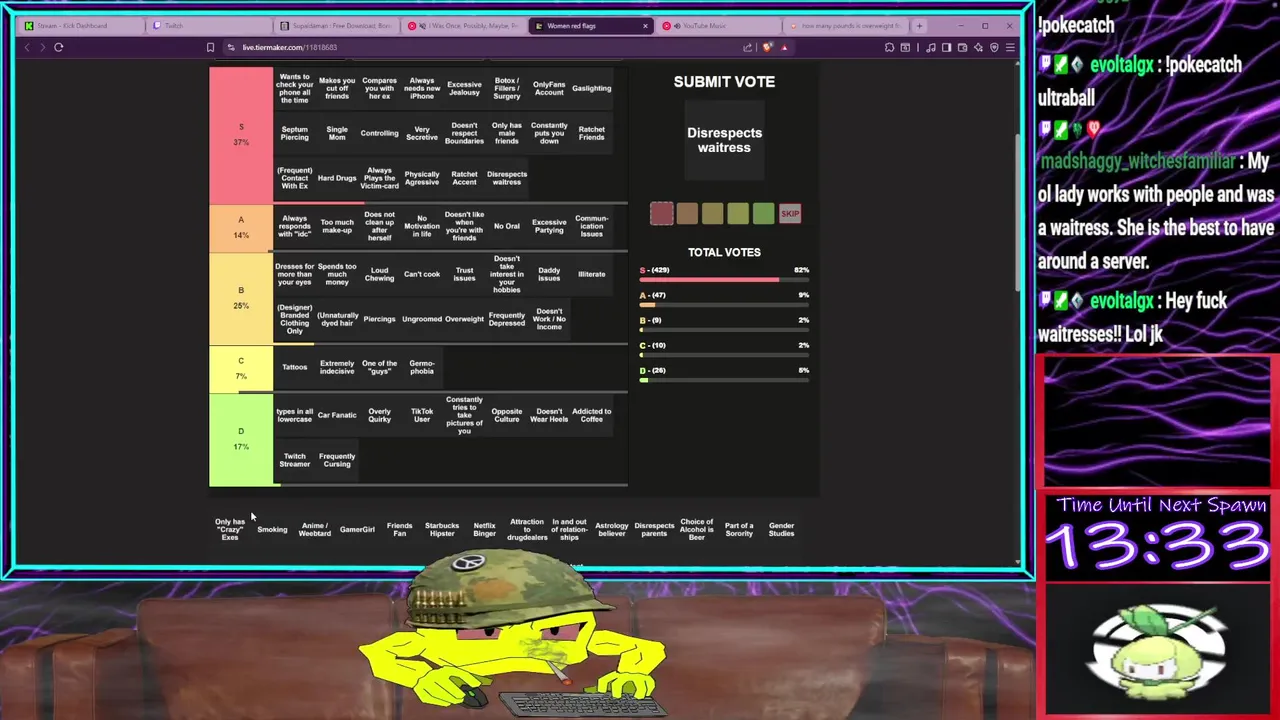Viewport: 1280px width, 720px height.
Task: Click the D tier label showing 17%
Action: pyautogui.click(x=241, y=439)
